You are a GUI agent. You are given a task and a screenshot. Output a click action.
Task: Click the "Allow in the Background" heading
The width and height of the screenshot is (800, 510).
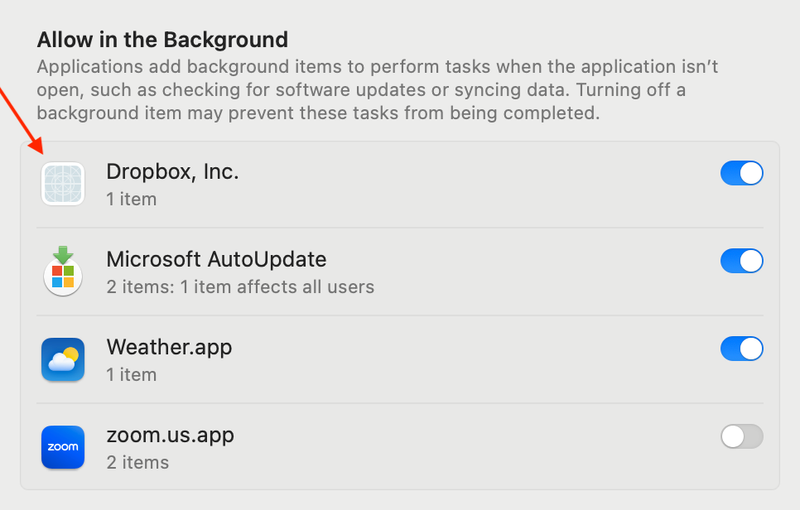coord(162,40)
